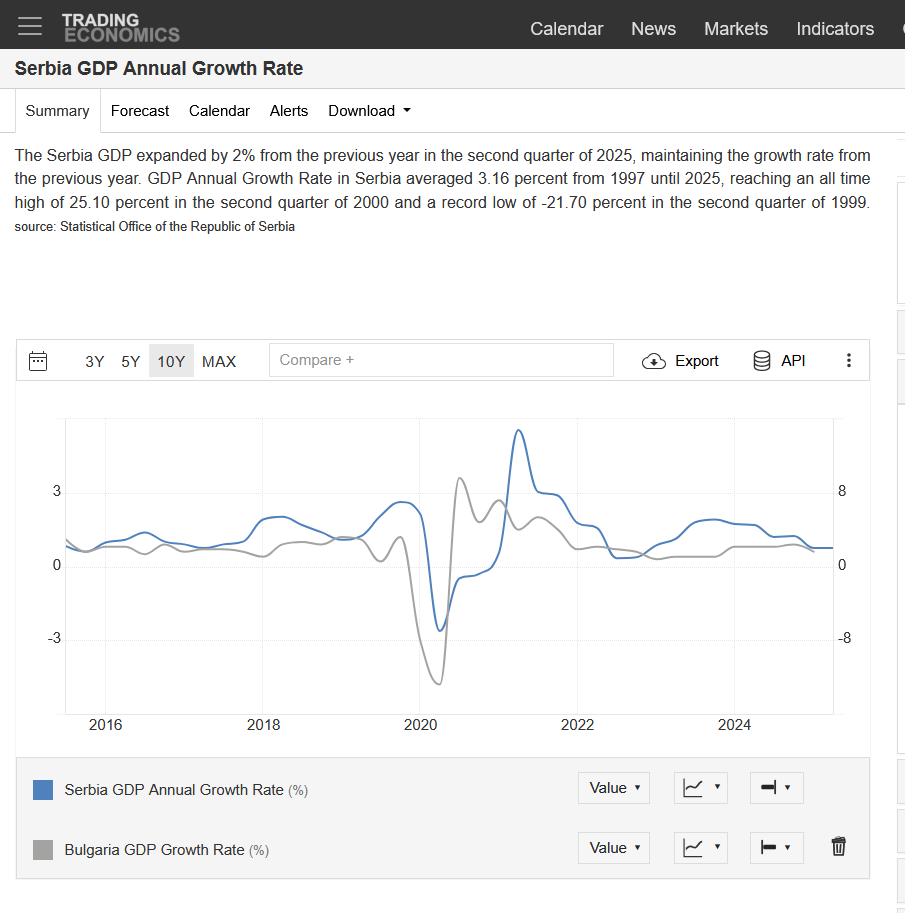The width and height of the screenshot is (905, 913).
Task: Click the gray Bulgaria series color swatch
Action: (x=43, y=850)
